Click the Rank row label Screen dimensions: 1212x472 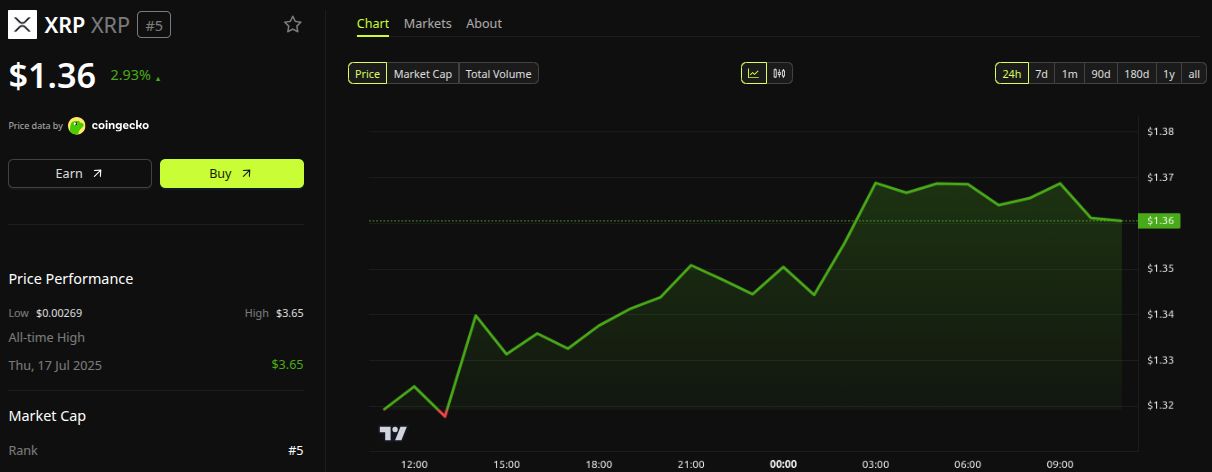point(23,451)
